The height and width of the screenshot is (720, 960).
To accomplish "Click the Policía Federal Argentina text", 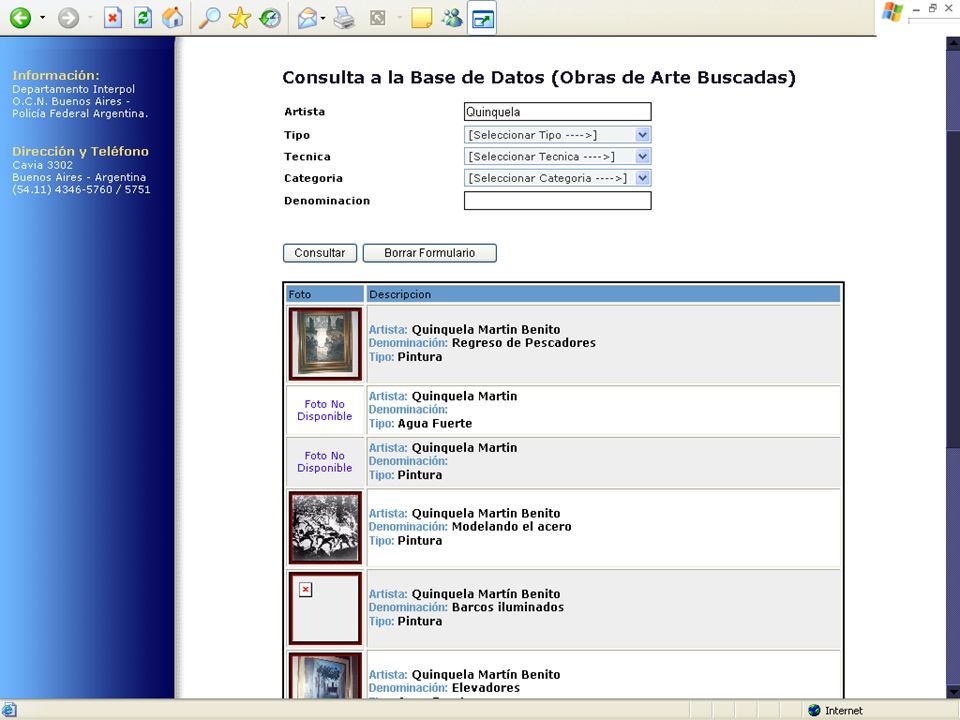I will (80, 114).
